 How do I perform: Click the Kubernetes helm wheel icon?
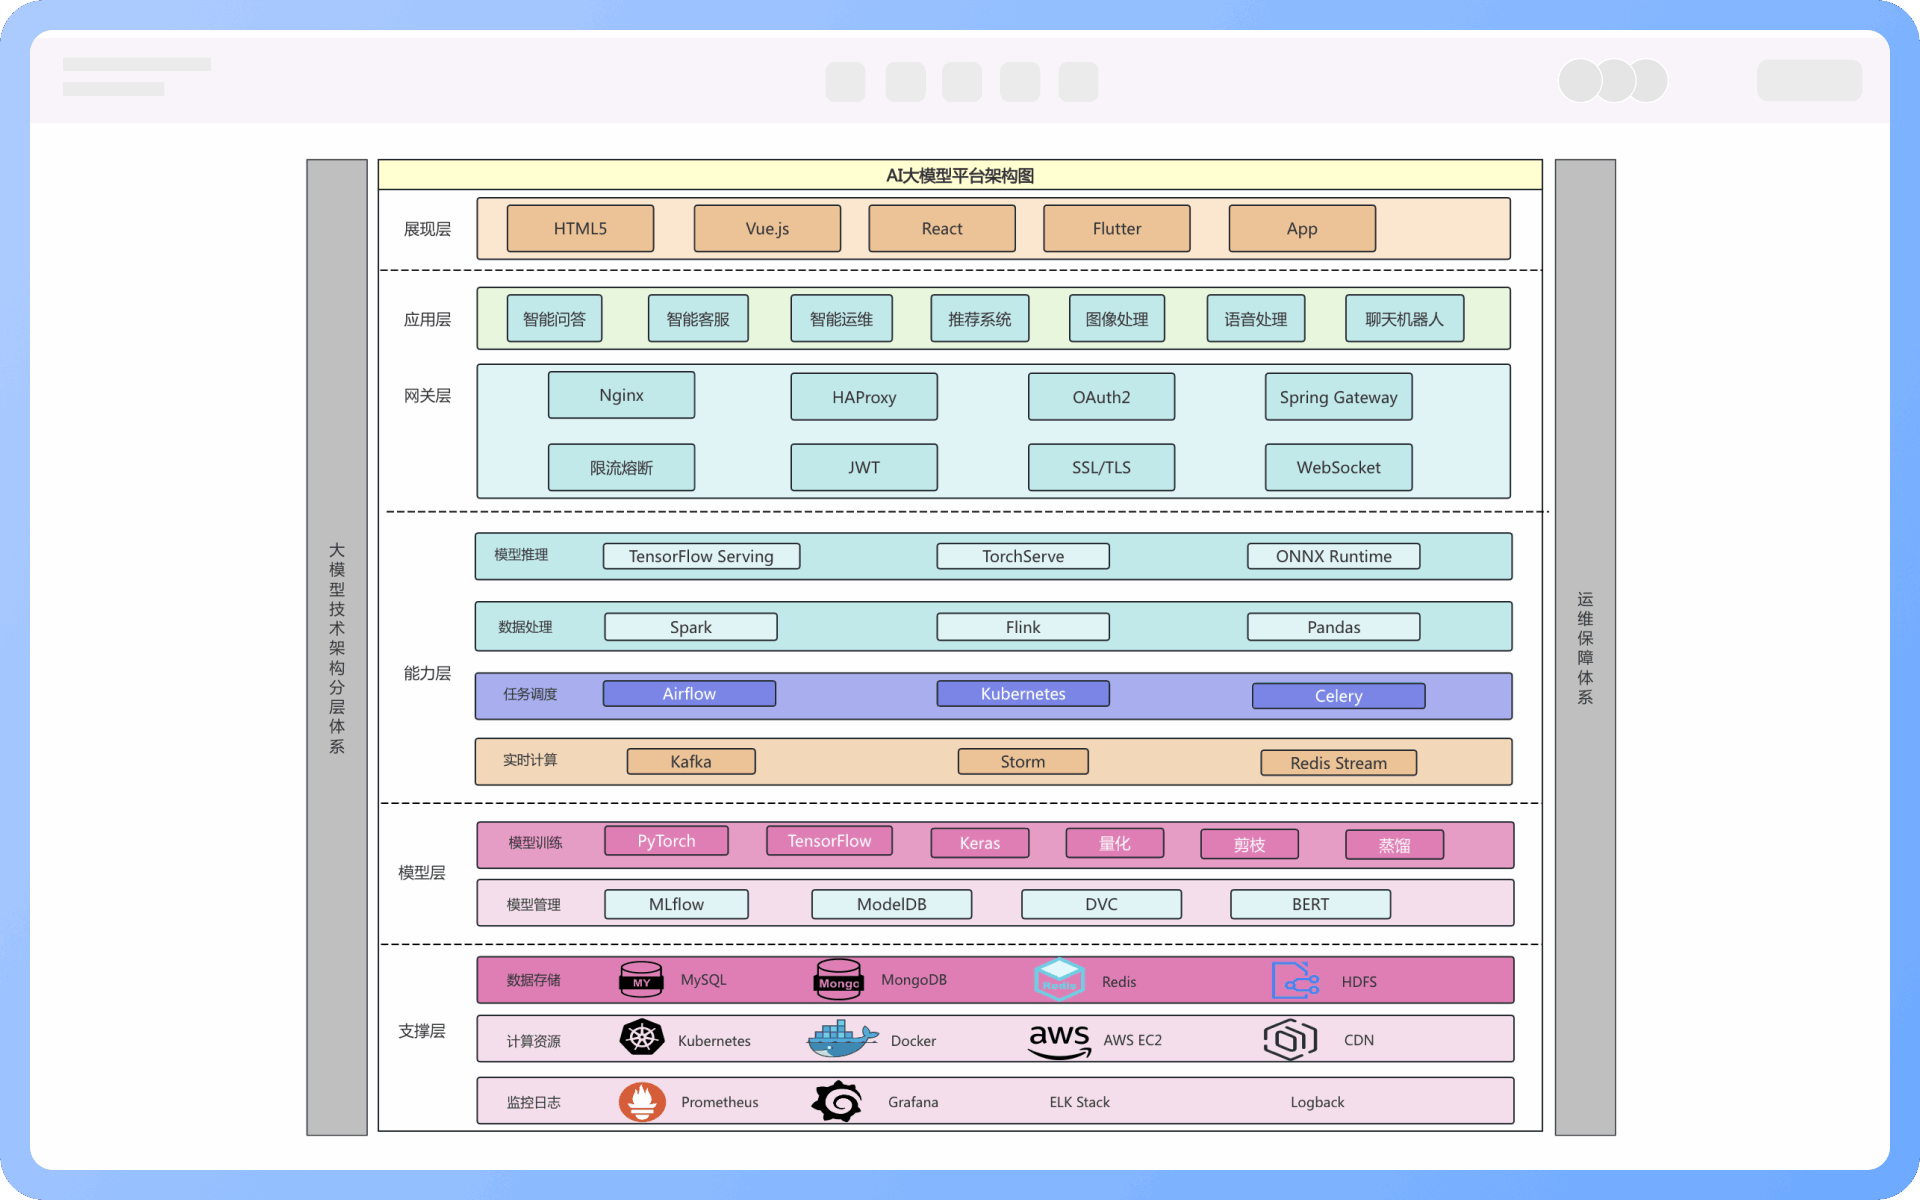[x=642, y=1038]
